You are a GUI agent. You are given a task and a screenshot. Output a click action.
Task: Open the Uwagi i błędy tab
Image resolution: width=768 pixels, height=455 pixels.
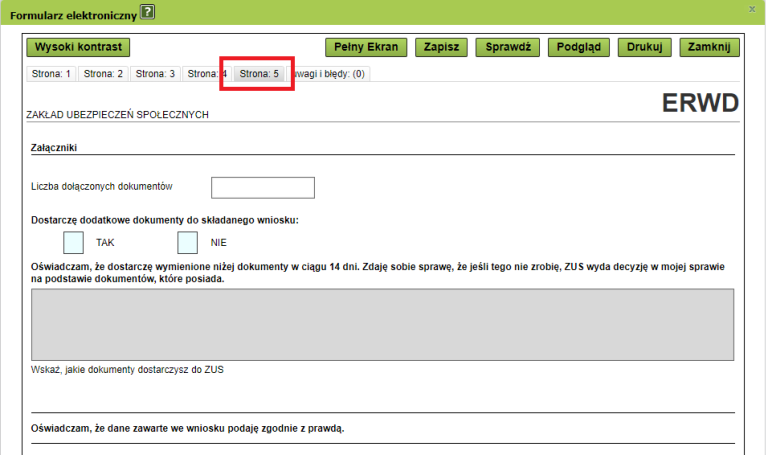(x=329, y=73)
